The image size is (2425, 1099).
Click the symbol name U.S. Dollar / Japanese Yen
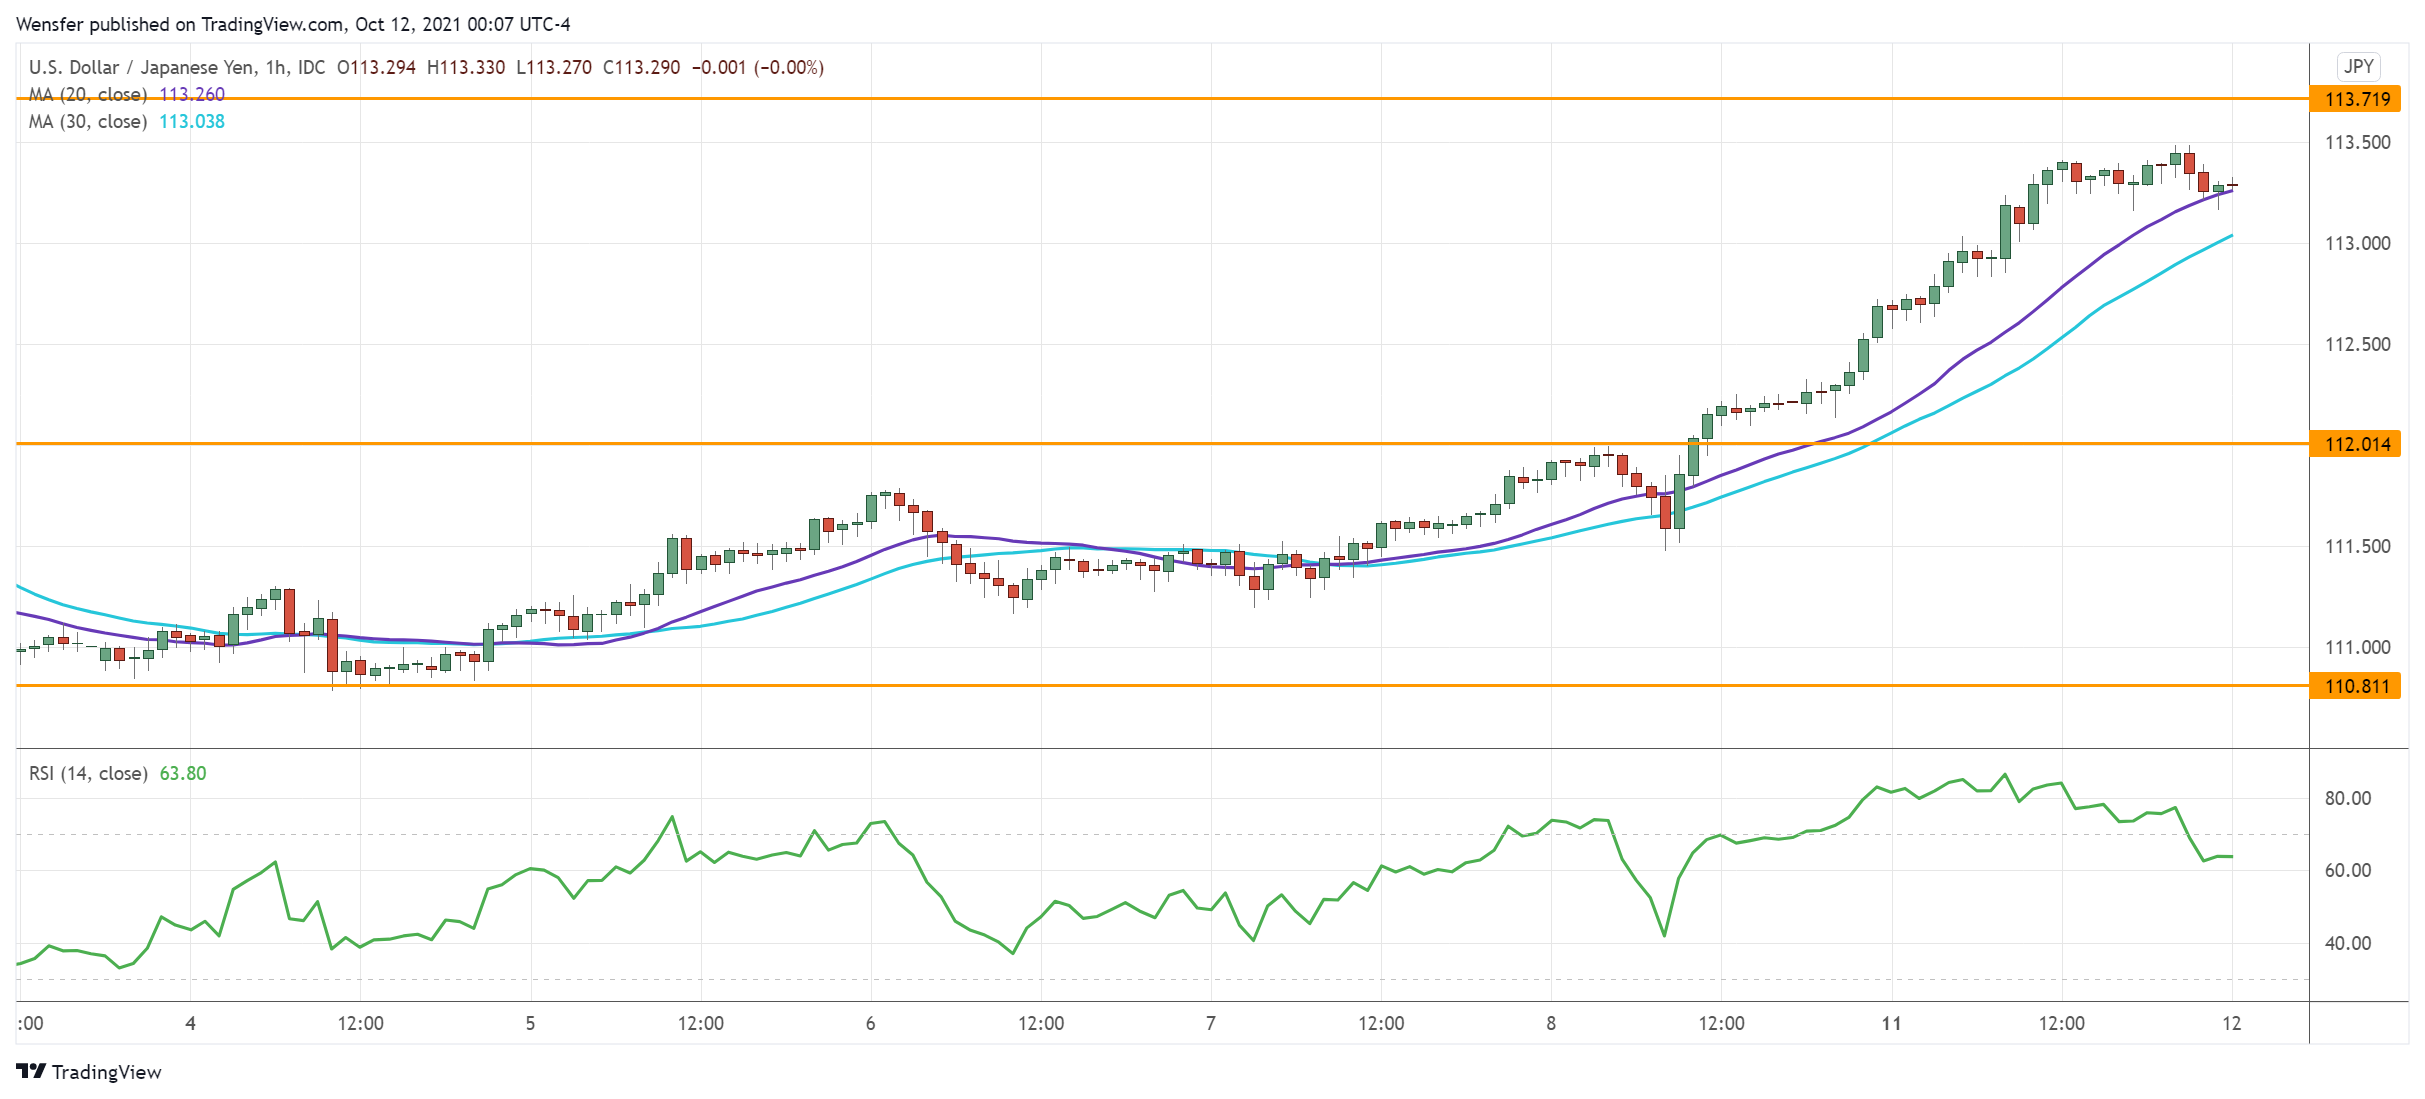click(140, 67)
